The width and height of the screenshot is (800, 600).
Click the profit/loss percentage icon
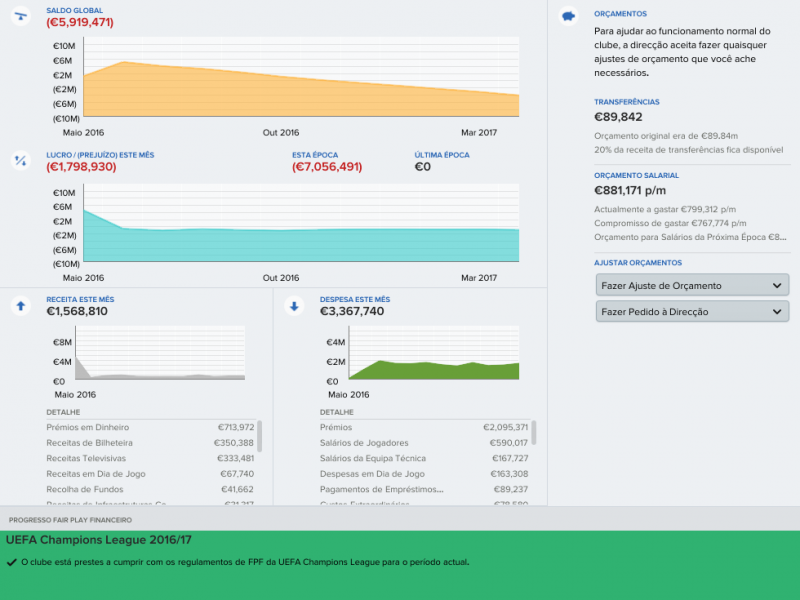click(20, 160)
